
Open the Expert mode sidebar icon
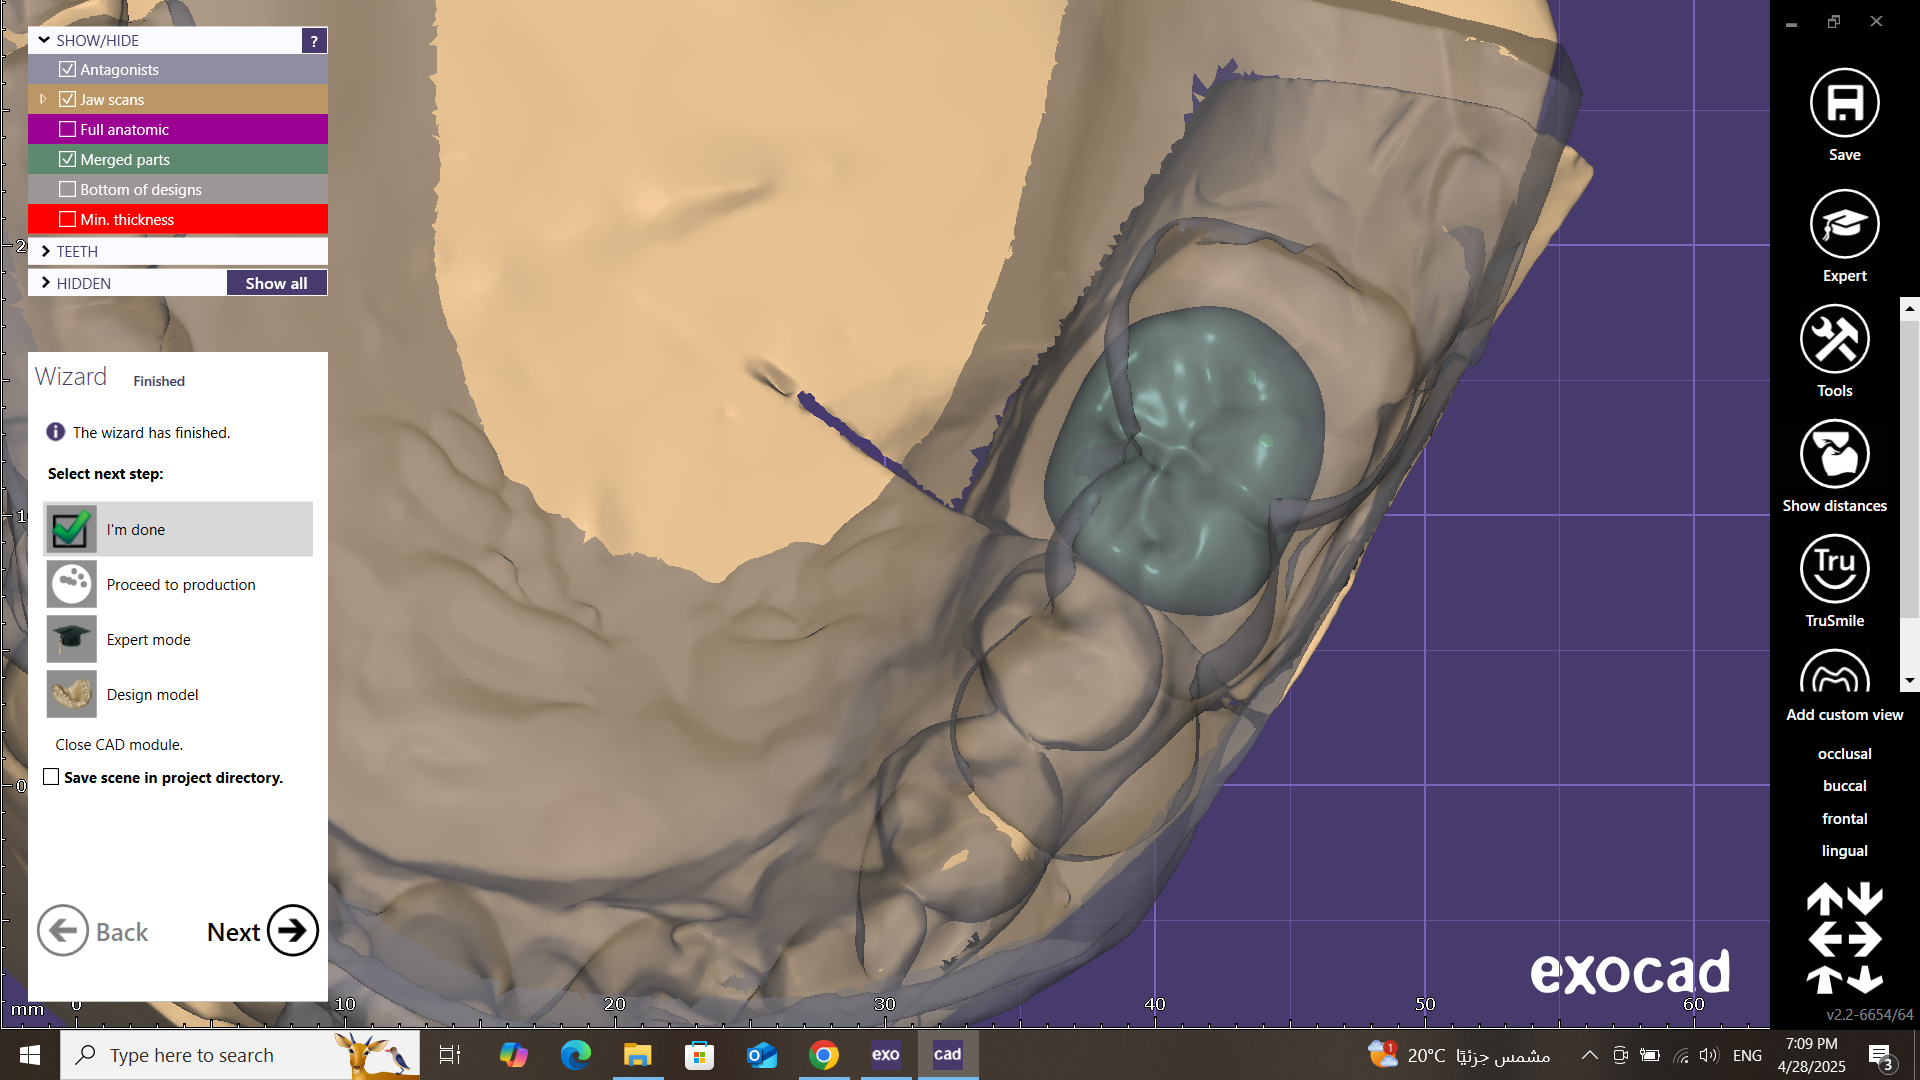[x=1844, y=224]
